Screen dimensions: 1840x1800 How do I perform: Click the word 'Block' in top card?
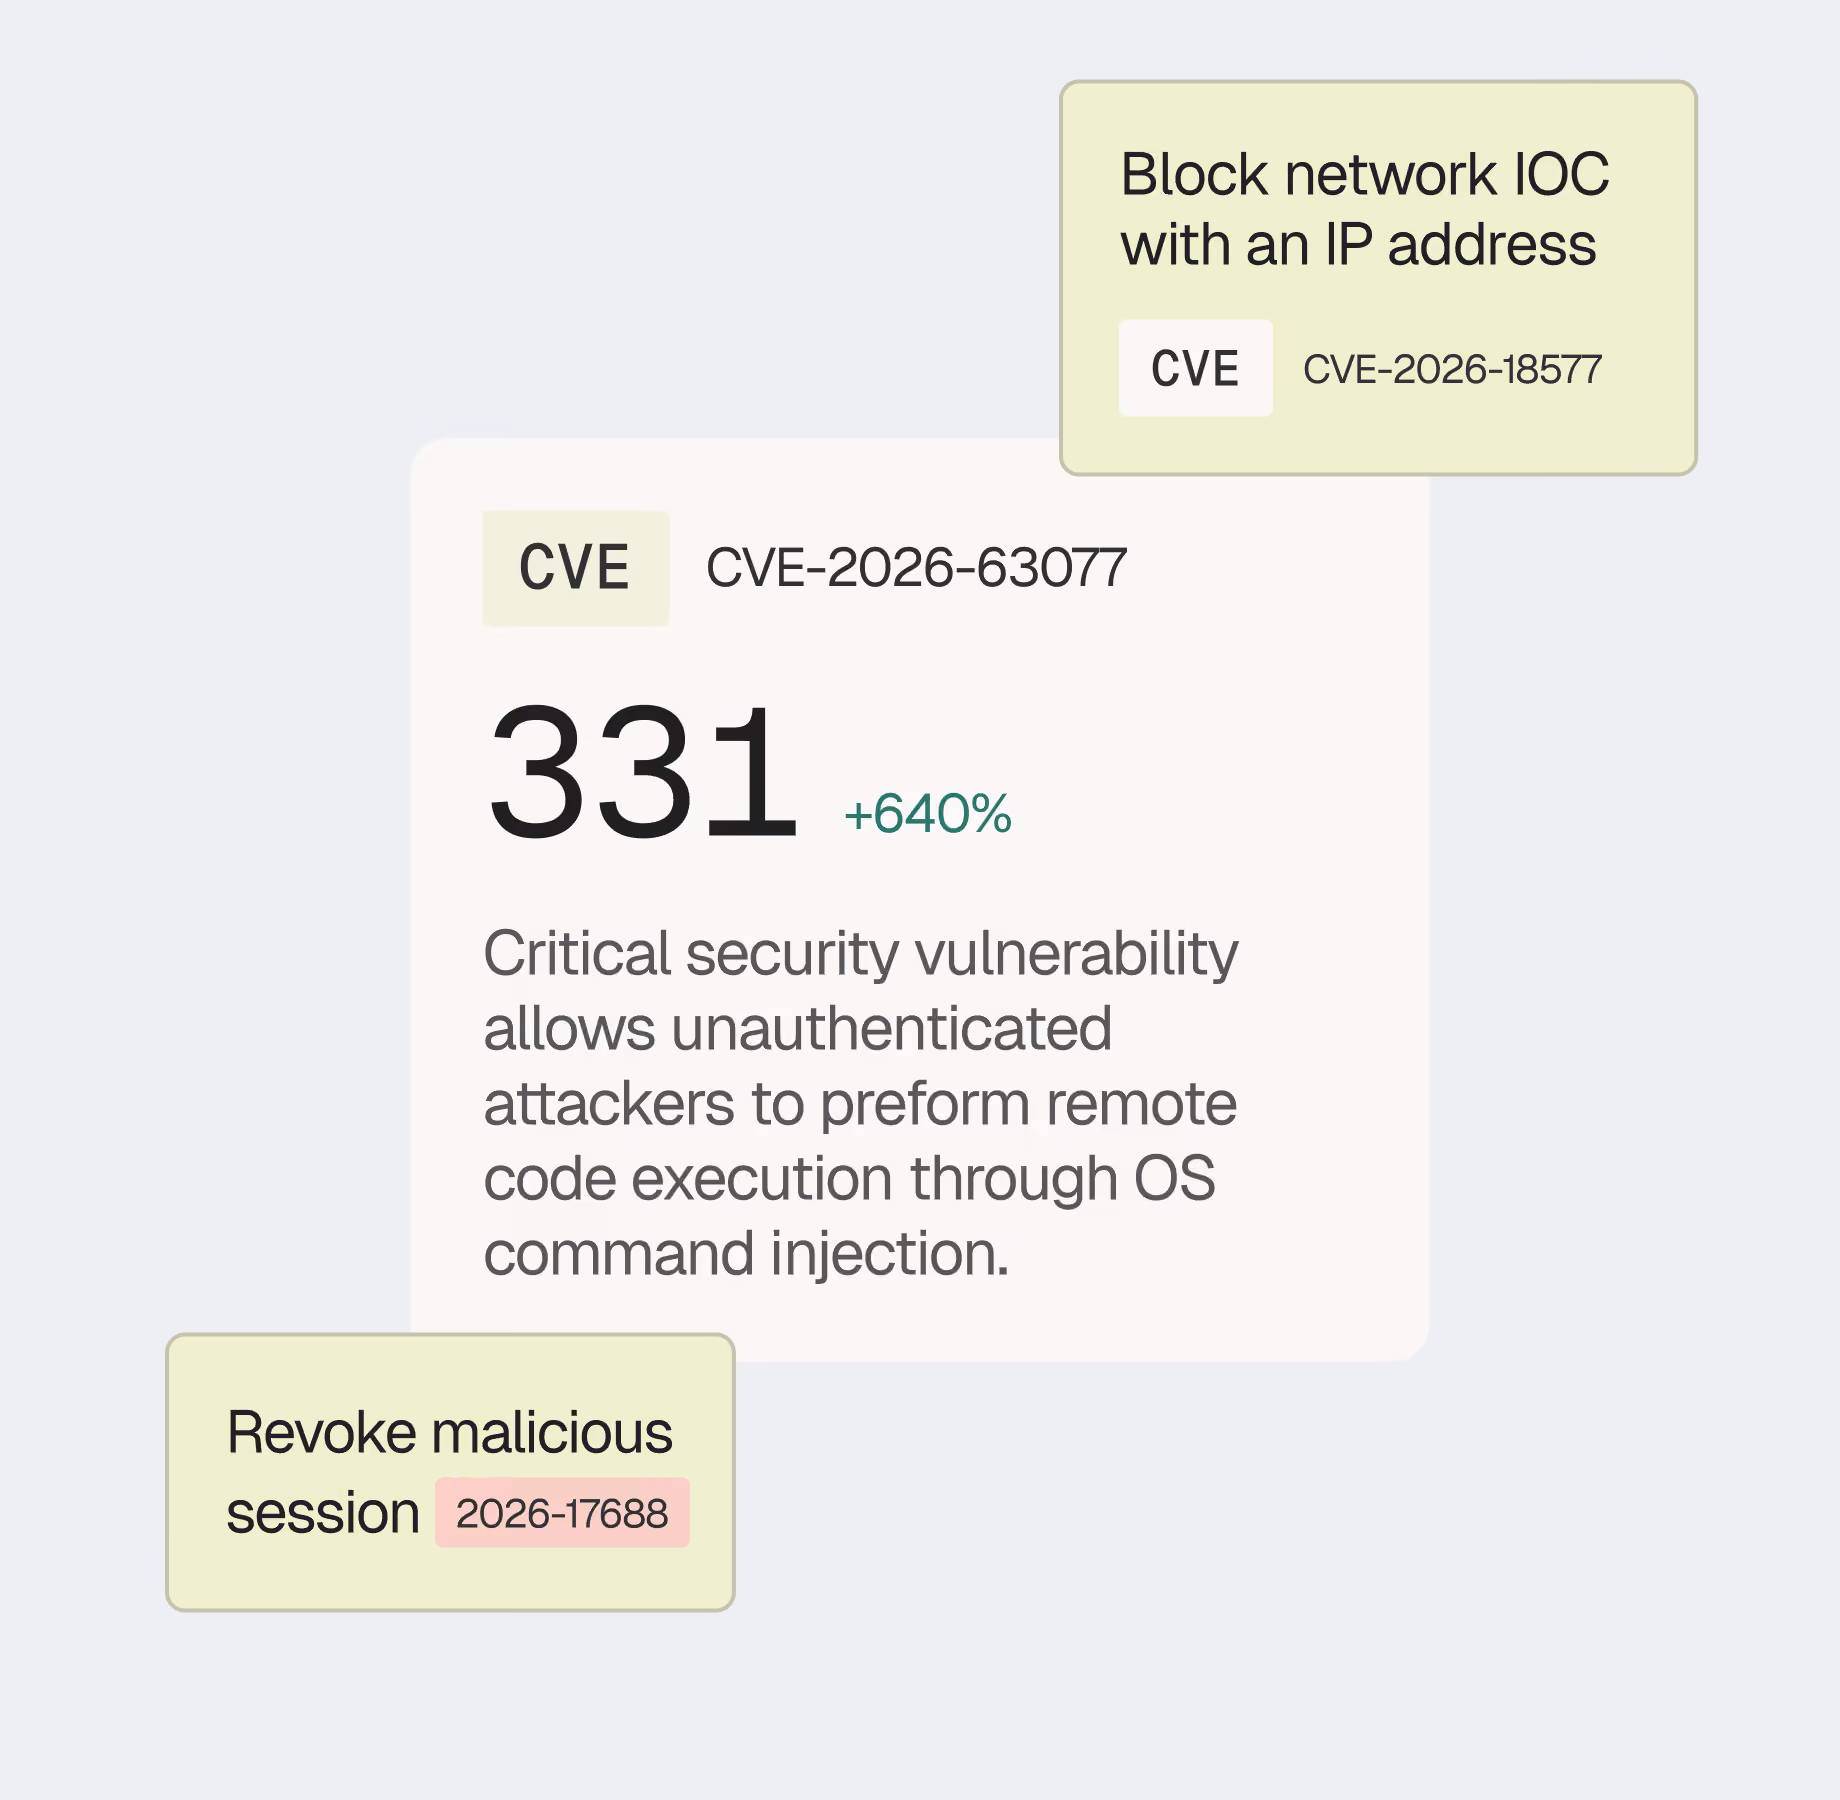click(1194, 175)
